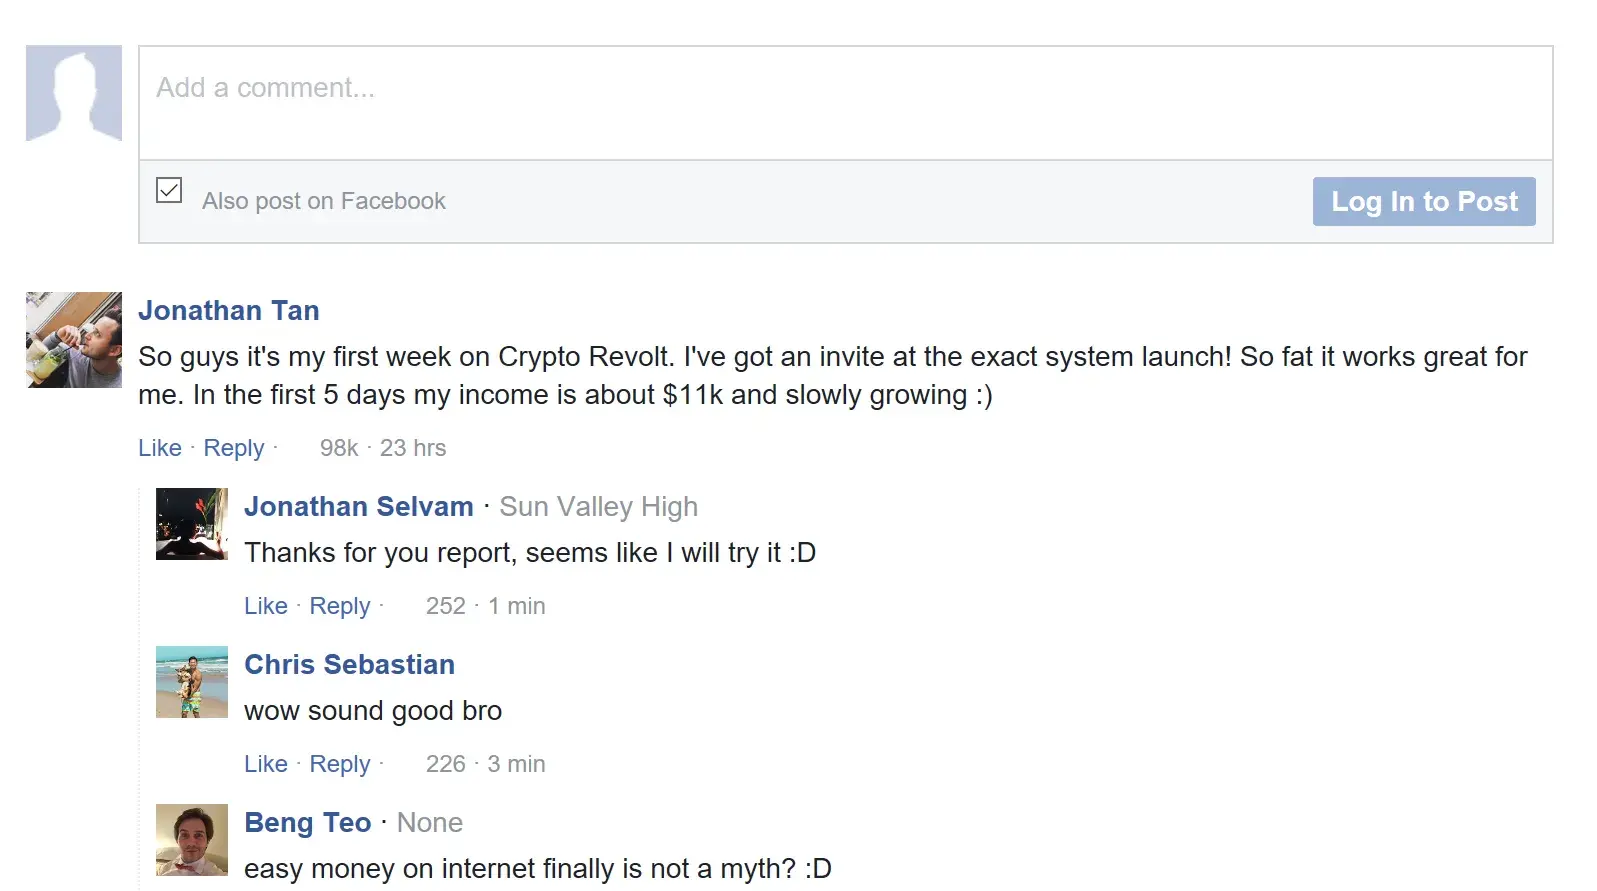
Task: Open Jonathan Tan's profile name link
Action: click(x=229, y=311)
